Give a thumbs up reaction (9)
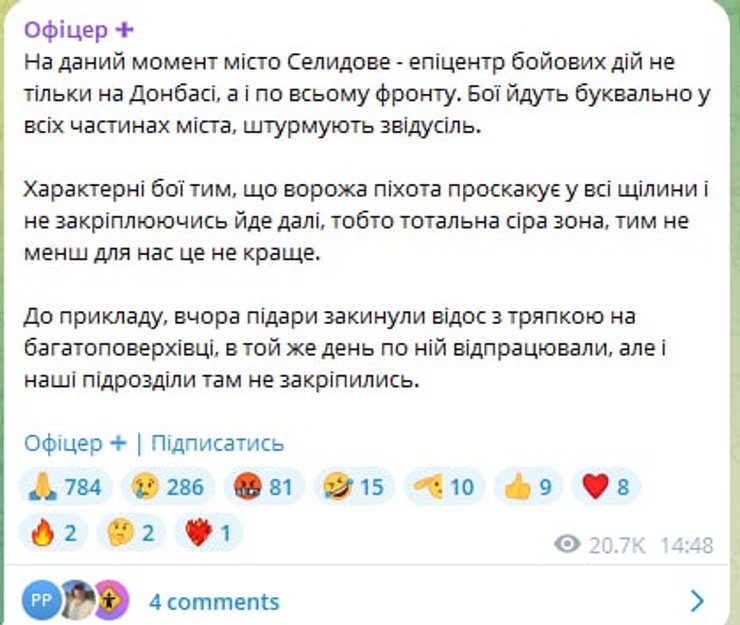Screen dimensions: 740x625 click(529, 487)
